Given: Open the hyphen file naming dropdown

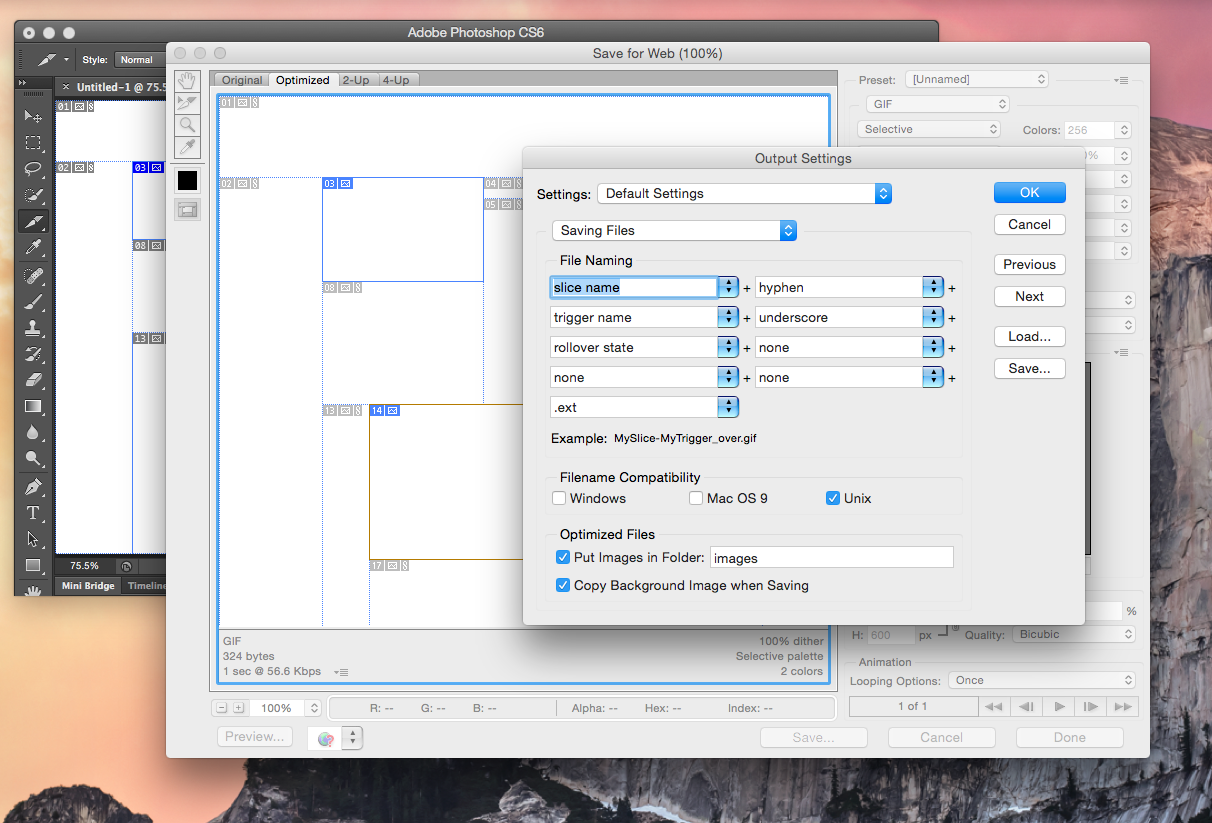Looking at the screenshot, I should pos(933,287).
